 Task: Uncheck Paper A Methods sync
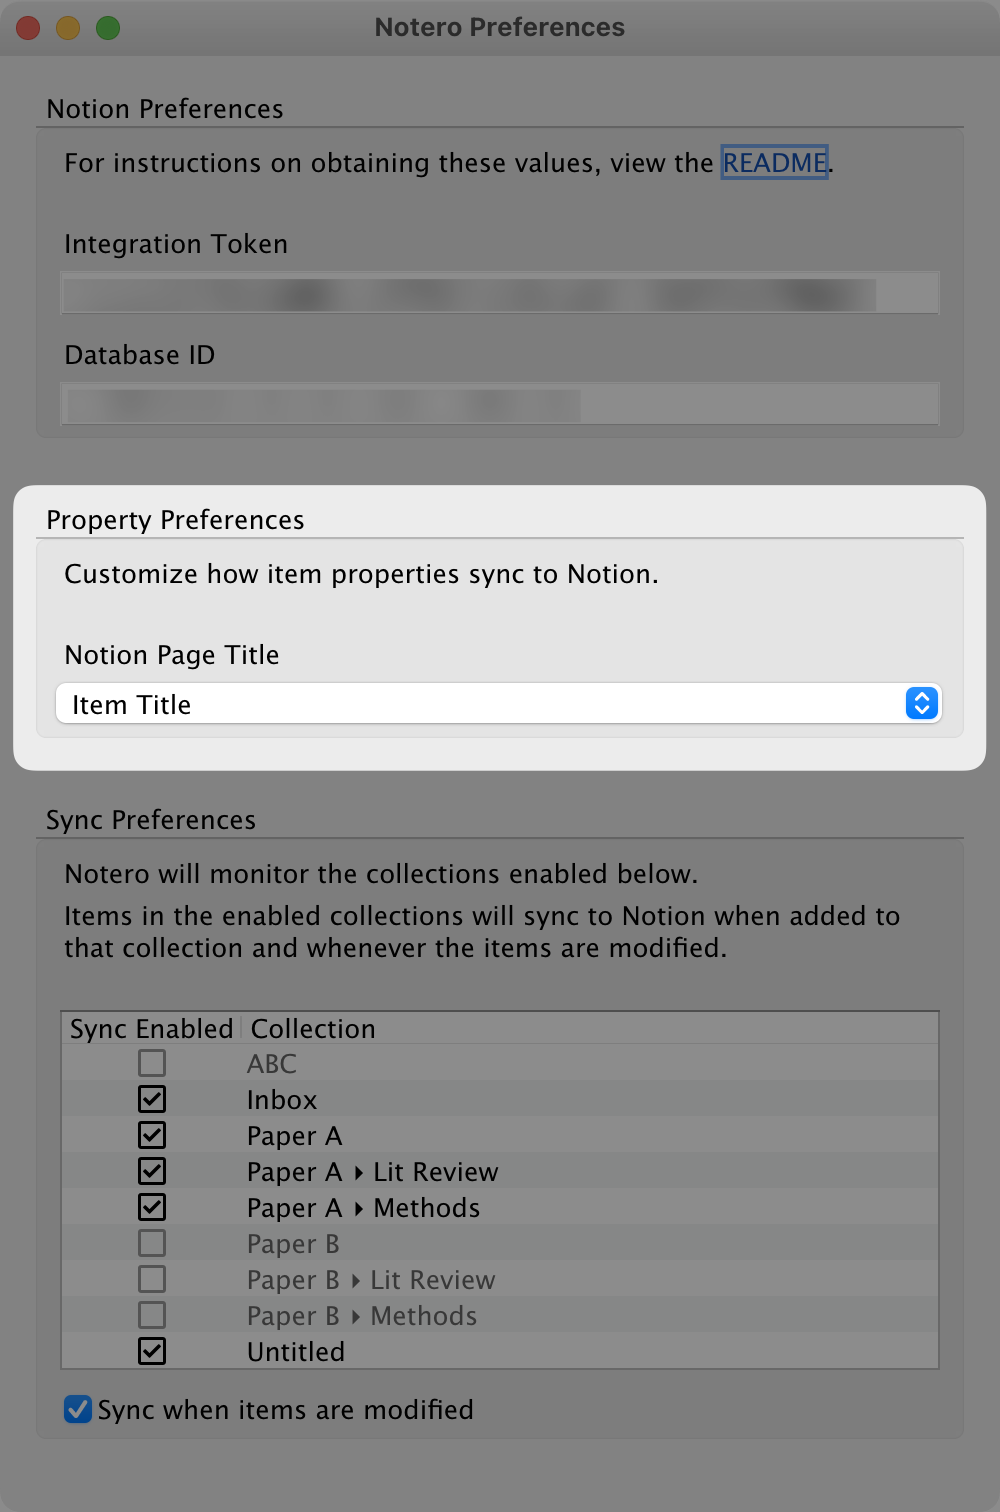pyautogui.click(x=151, y=1207)
